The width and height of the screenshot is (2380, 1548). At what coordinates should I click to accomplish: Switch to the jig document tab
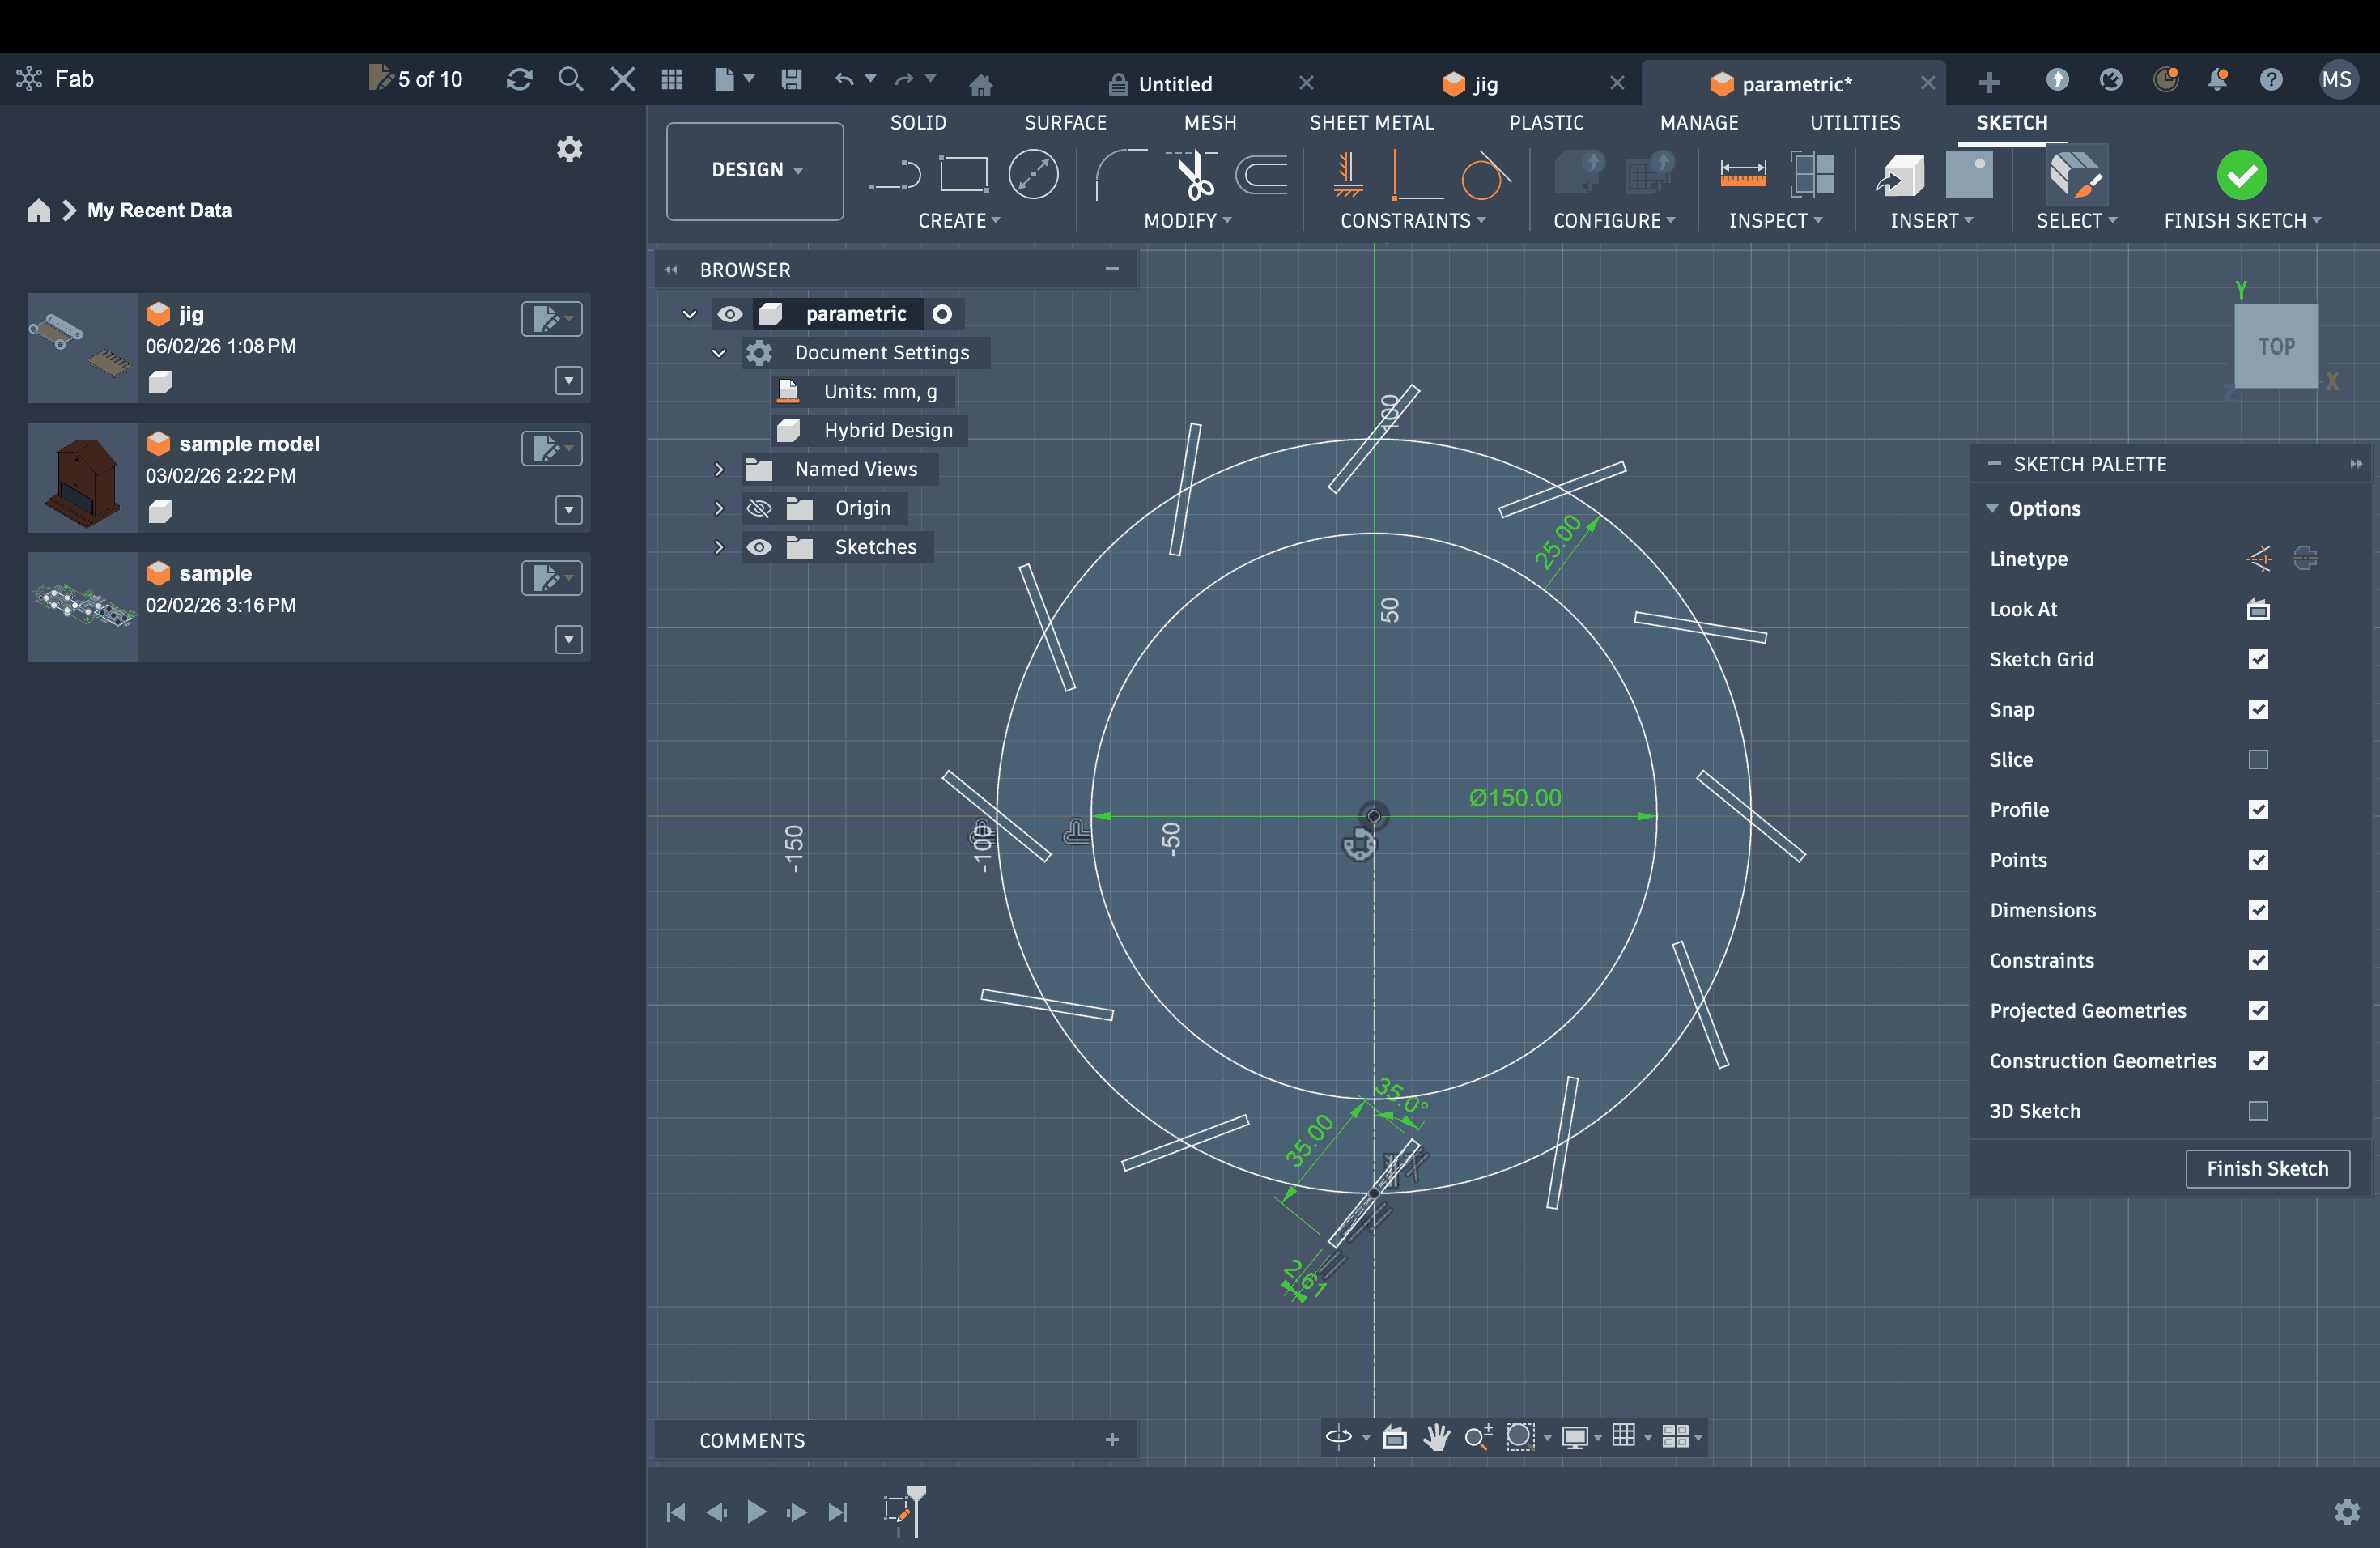pos(1484,84)
